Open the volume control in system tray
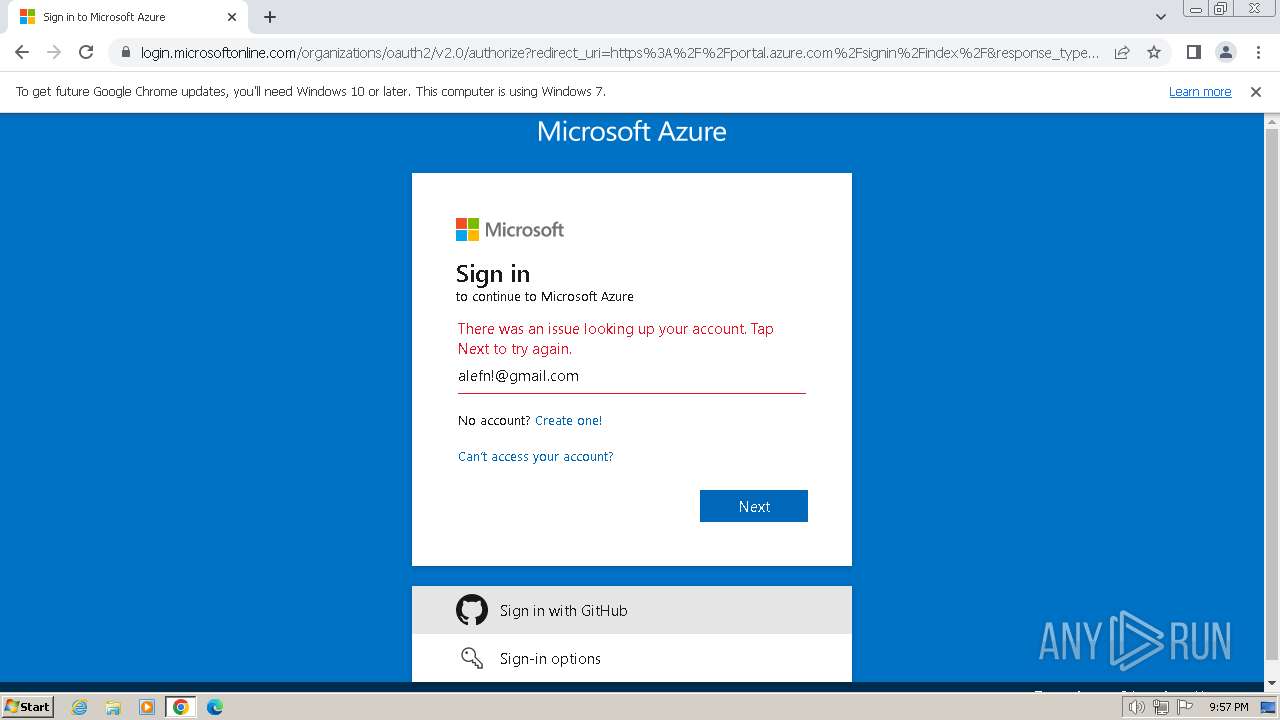This screenshot has width=1280, height=720. [x=1137, y=707]
